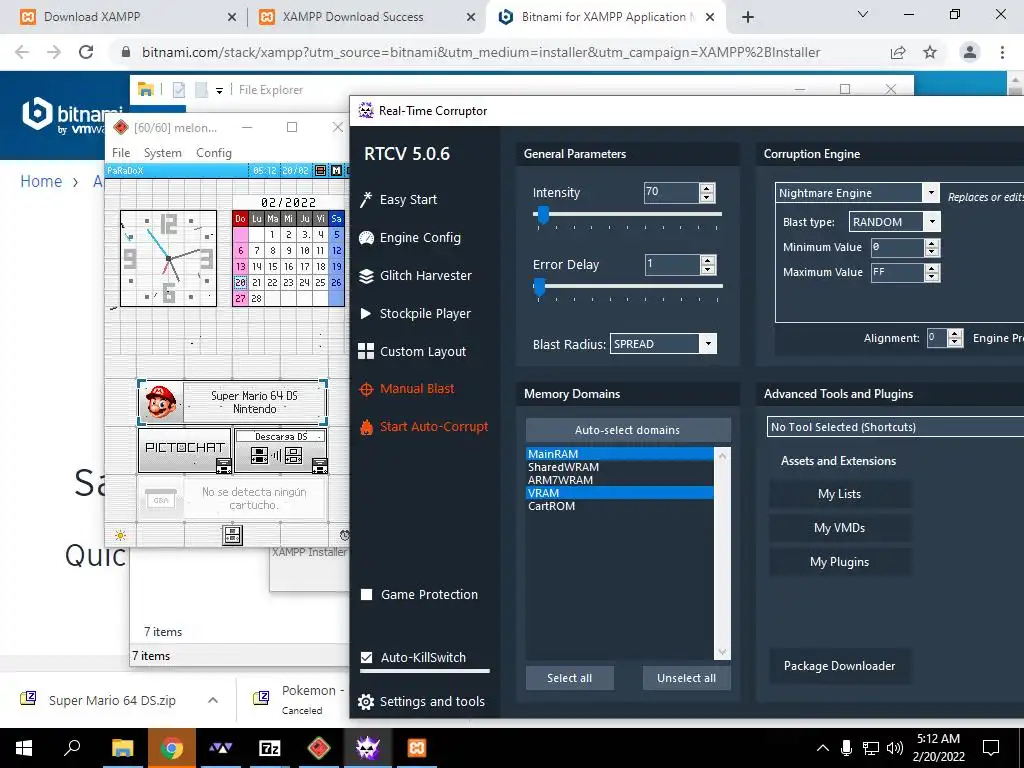The image size is (1024, 768).
Task: Click Chrome share page icon
Action: (898, 52)
